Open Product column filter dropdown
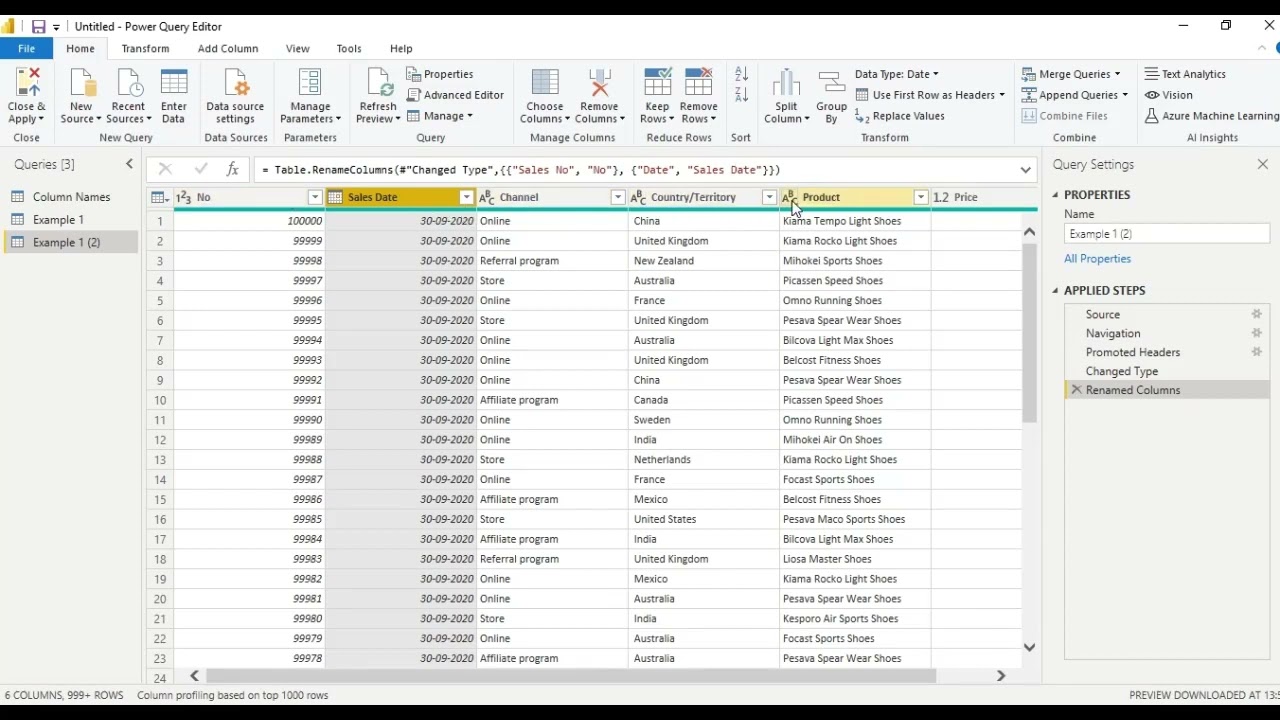 pyautogui.click(x=921, y=198)
